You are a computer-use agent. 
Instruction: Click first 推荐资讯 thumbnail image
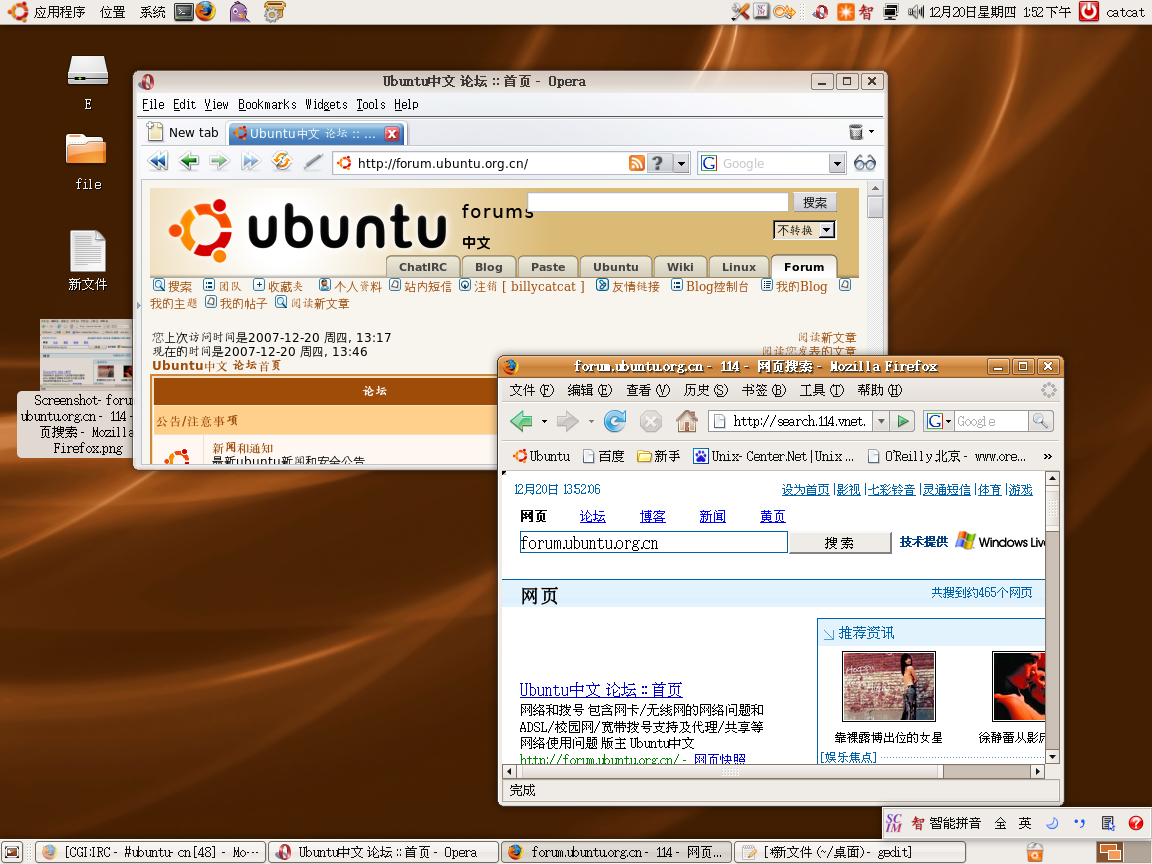[x=888, y=687]
